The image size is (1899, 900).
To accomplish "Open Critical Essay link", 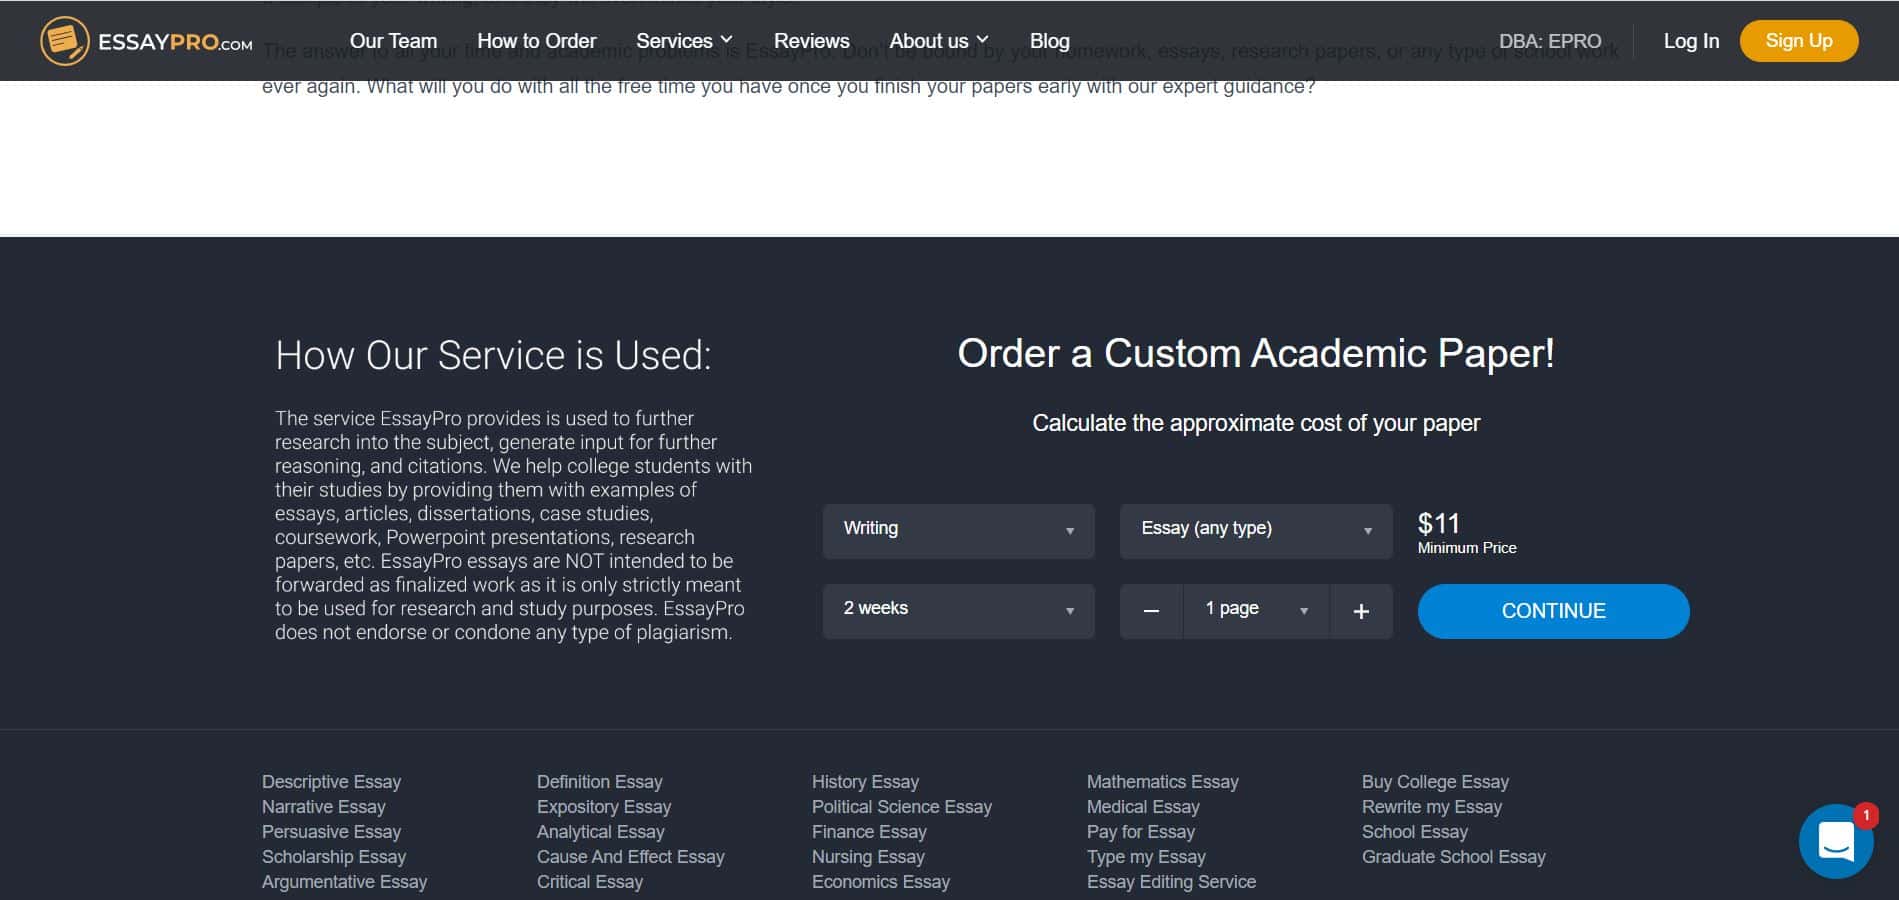I will coord(590,882).
